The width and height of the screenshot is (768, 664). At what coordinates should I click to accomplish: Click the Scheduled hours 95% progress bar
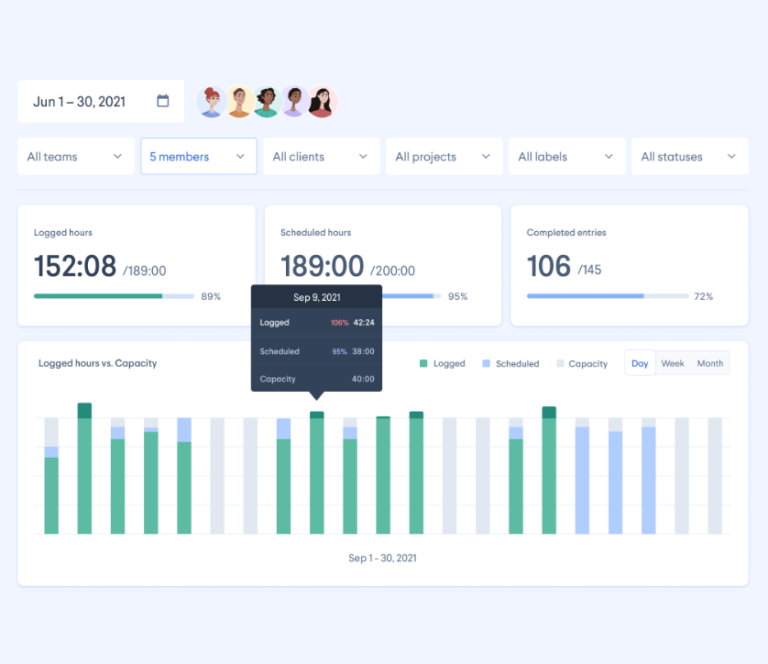(411, 296)
